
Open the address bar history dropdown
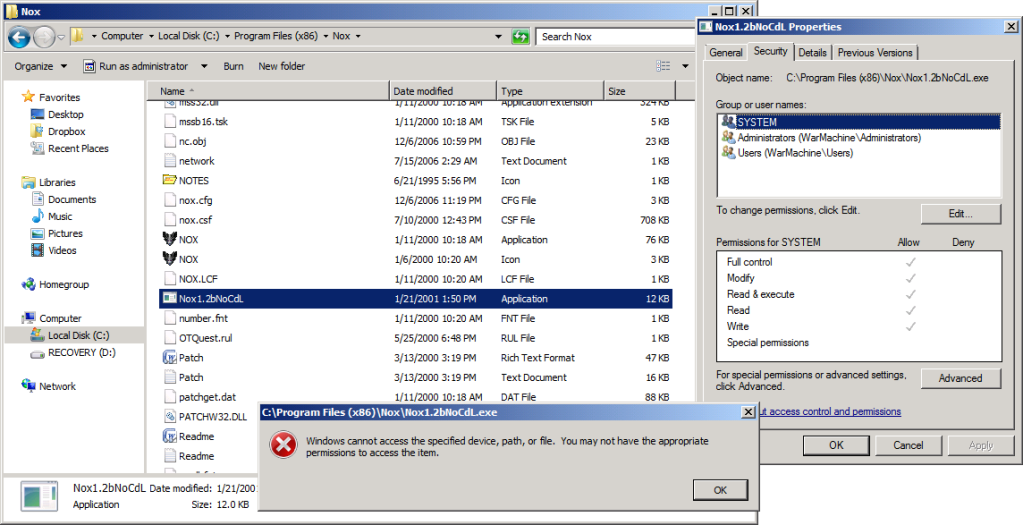pos(498,37)
